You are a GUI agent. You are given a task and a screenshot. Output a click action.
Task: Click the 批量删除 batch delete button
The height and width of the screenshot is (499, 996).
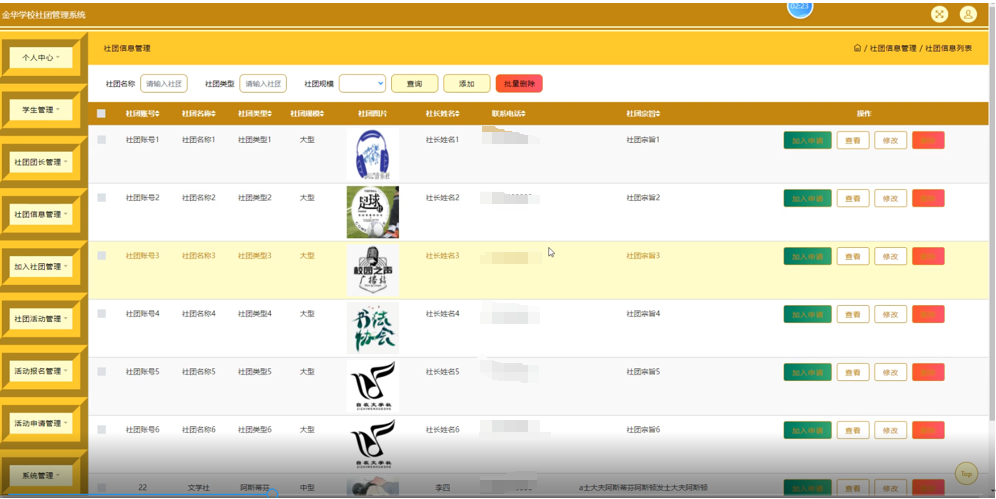click(519, 83)
